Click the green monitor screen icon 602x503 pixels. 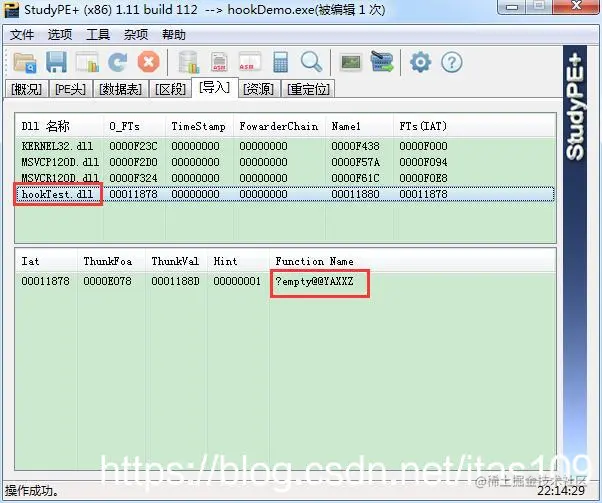click(x=351, y=62)
